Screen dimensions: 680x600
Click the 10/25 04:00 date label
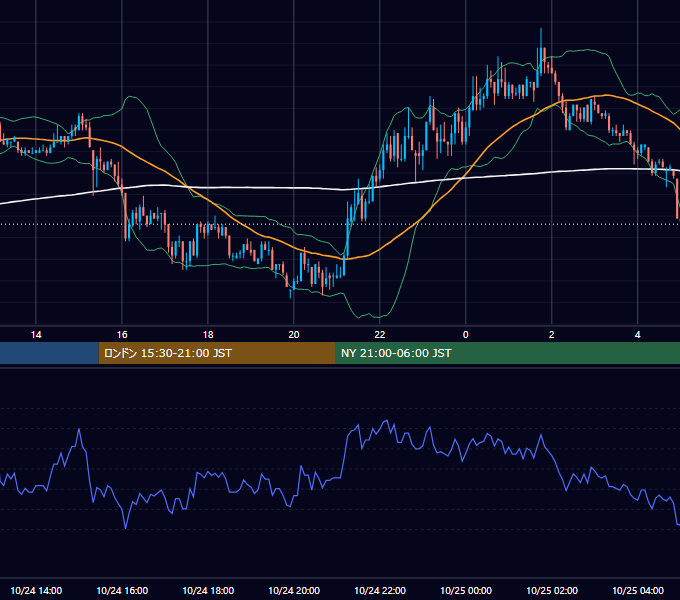pos(637,590)
